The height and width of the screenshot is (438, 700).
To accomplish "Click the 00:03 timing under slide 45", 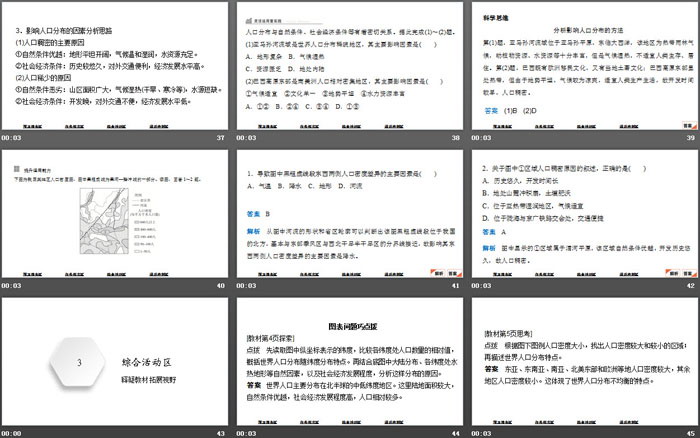I will 481,433.
